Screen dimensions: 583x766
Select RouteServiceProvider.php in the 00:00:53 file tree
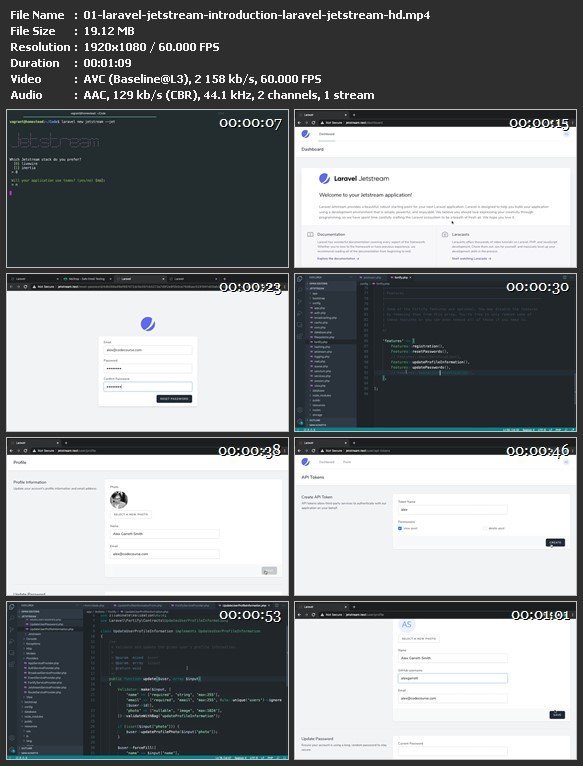click(x=43, y=692)
